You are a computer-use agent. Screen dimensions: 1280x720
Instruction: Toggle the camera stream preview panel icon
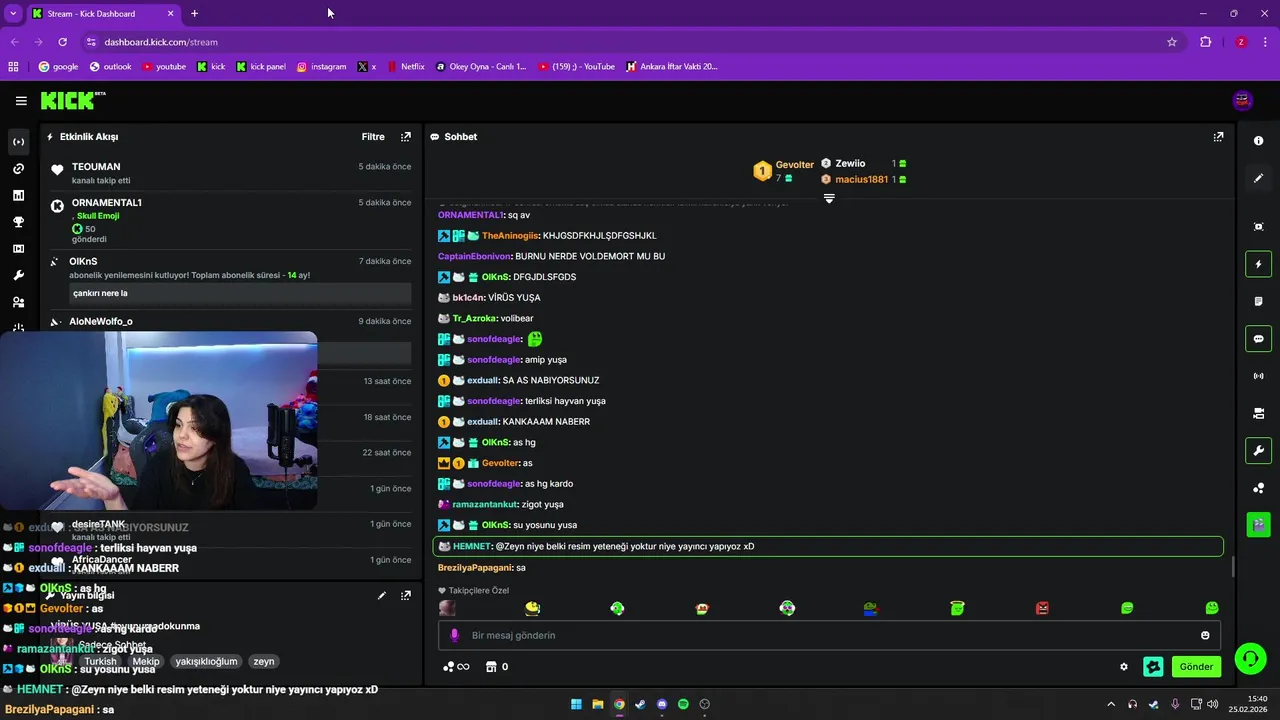[1258, 413]
